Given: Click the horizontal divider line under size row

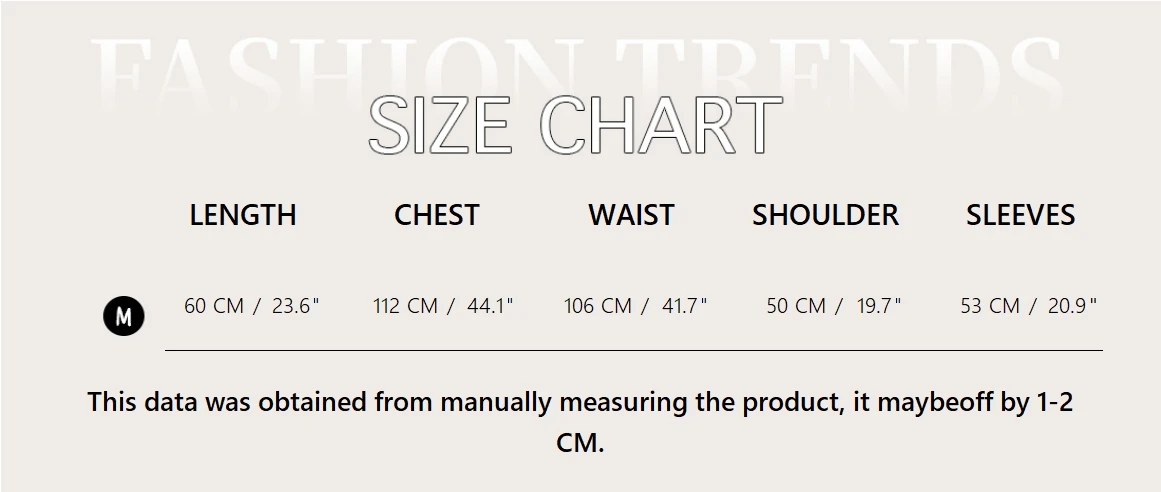Looking at the screenshot, I should [x=633, y=351].
